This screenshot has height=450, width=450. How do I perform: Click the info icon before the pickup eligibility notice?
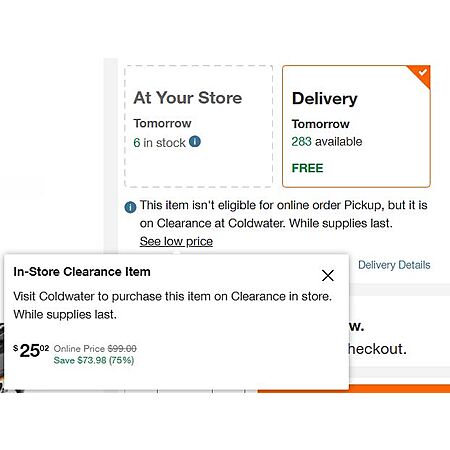(x=130, y=207)
